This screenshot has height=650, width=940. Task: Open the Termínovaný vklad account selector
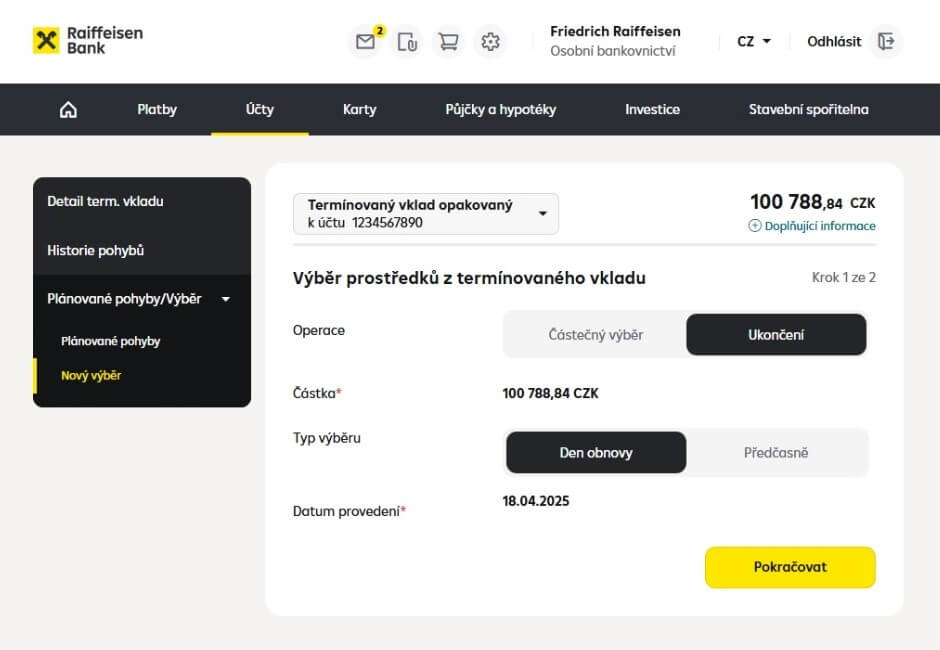pos(426,213)
